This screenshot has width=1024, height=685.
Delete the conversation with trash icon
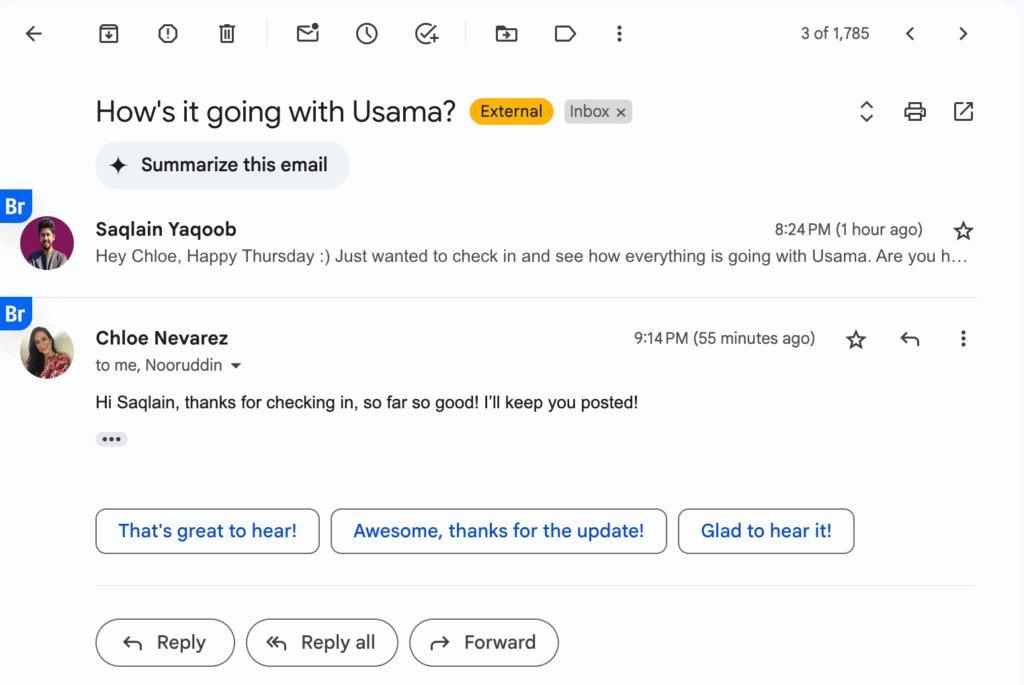point(227,34)
